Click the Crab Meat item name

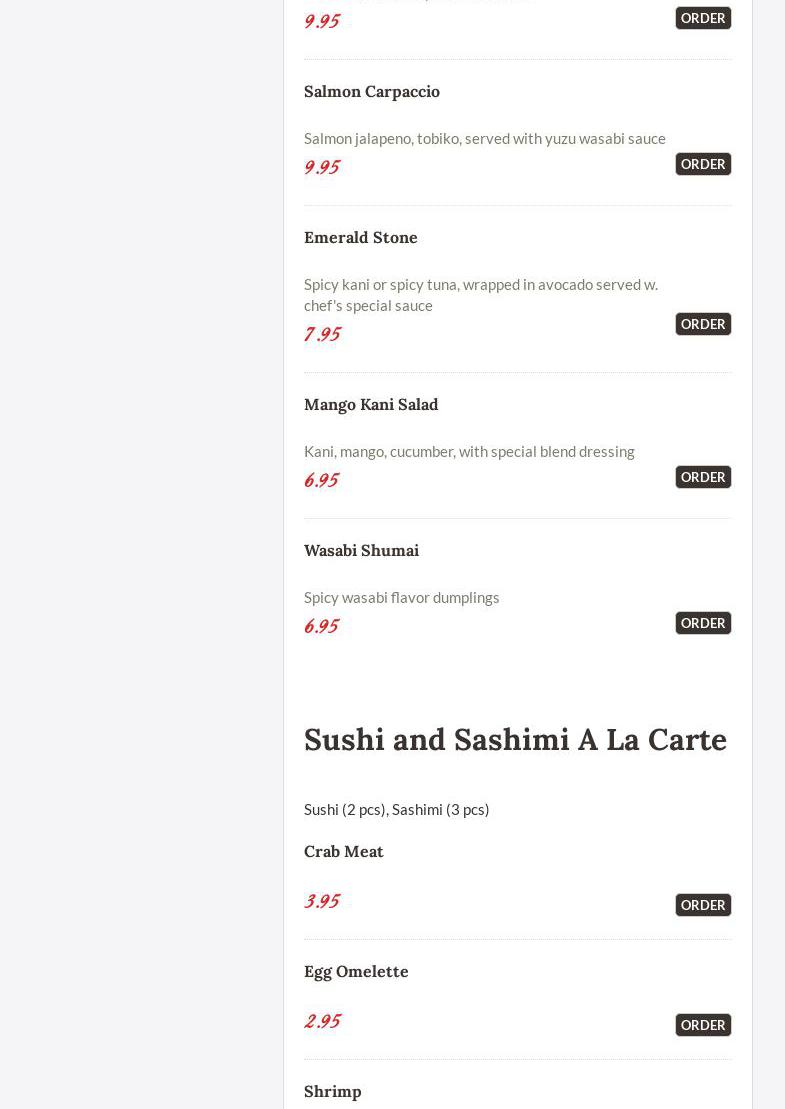pos(344,851)
